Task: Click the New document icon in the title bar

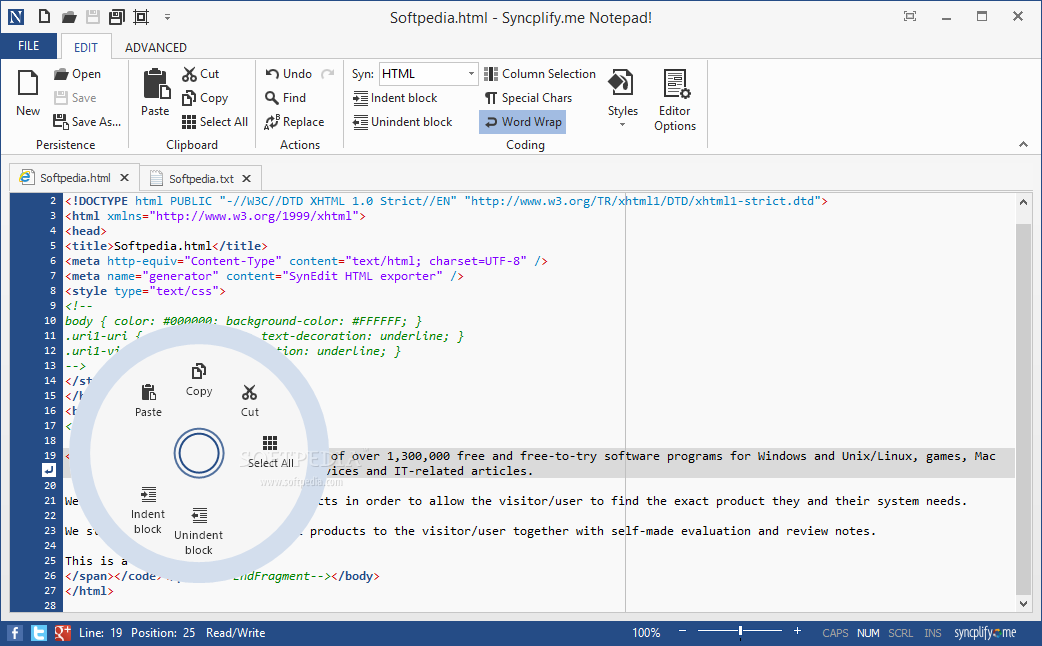Action: [44, 17]
